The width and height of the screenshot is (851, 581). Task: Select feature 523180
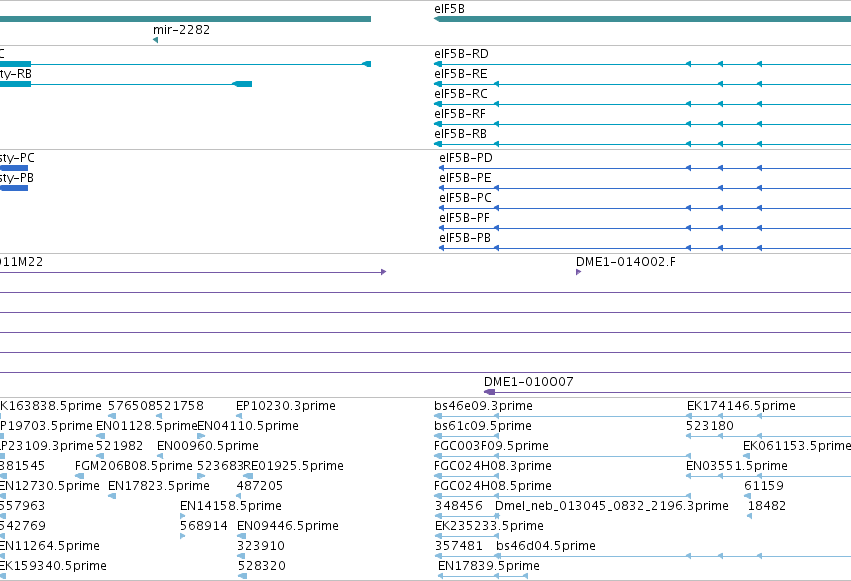pos(710,426)
